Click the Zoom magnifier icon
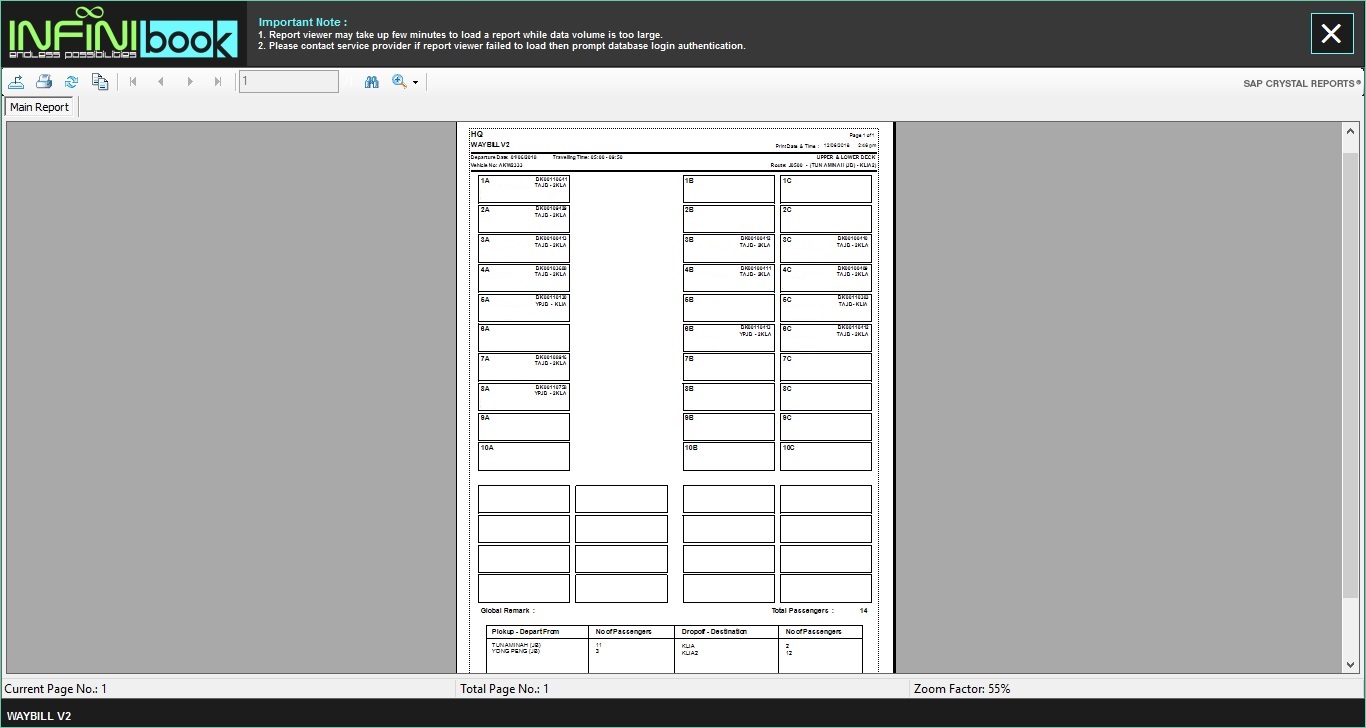Screen dimensions: 1366x728 point(400,82)
